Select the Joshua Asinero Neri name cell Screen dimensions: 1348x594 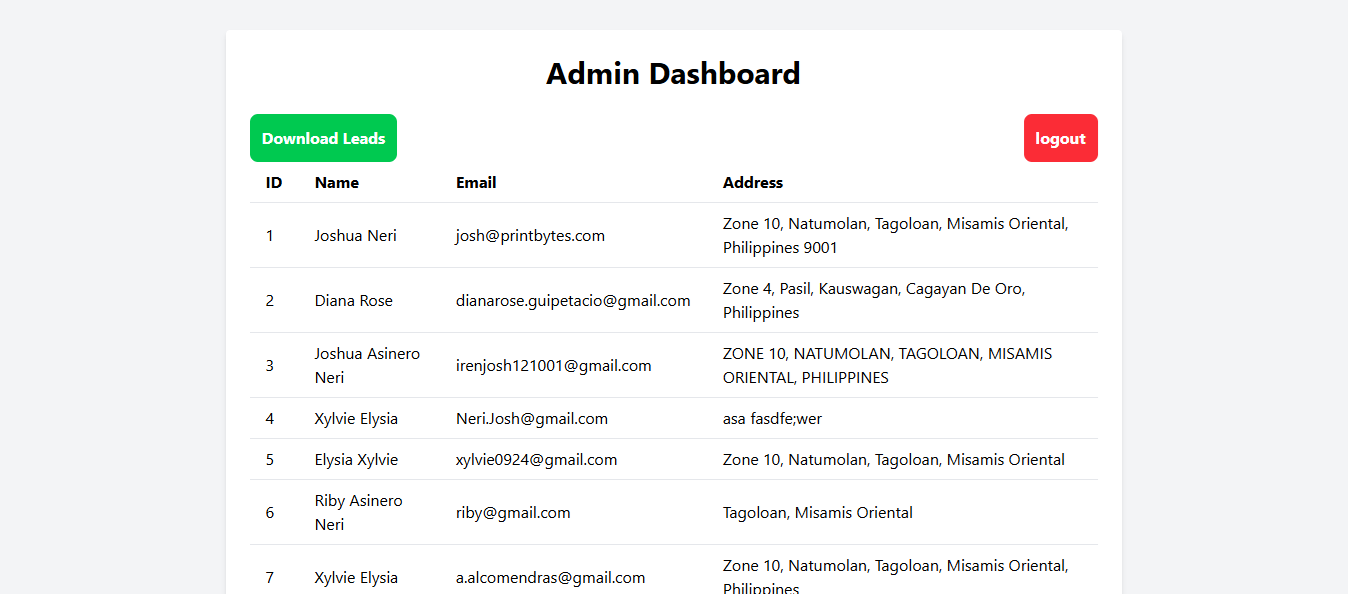click(367, 366)
